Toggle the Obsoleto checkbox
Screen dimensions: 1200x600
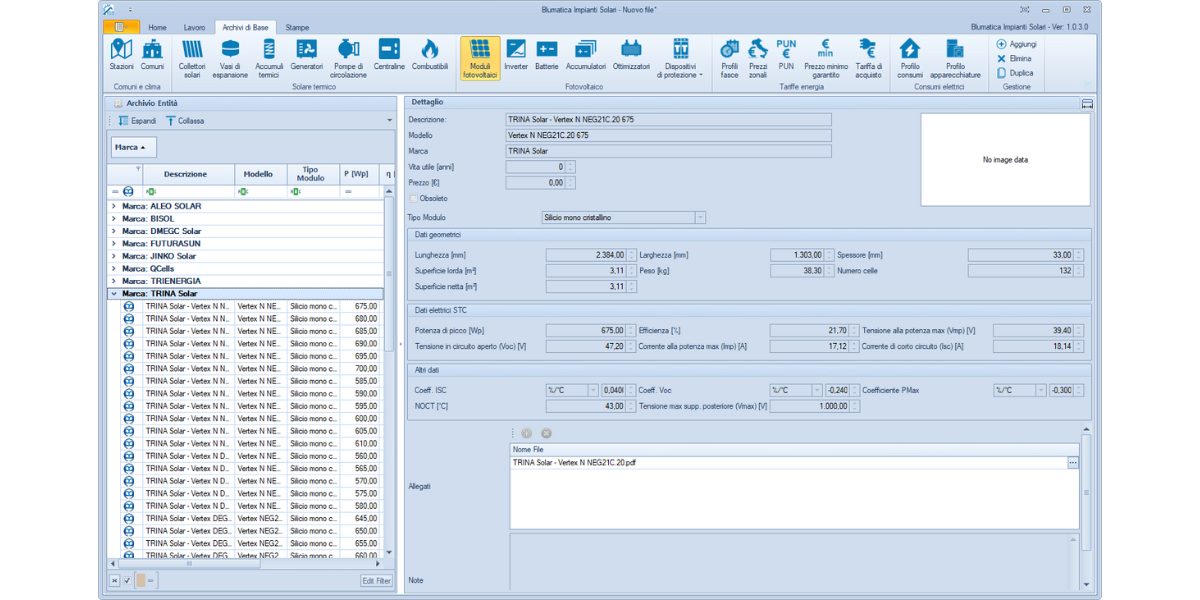(414, 198)
